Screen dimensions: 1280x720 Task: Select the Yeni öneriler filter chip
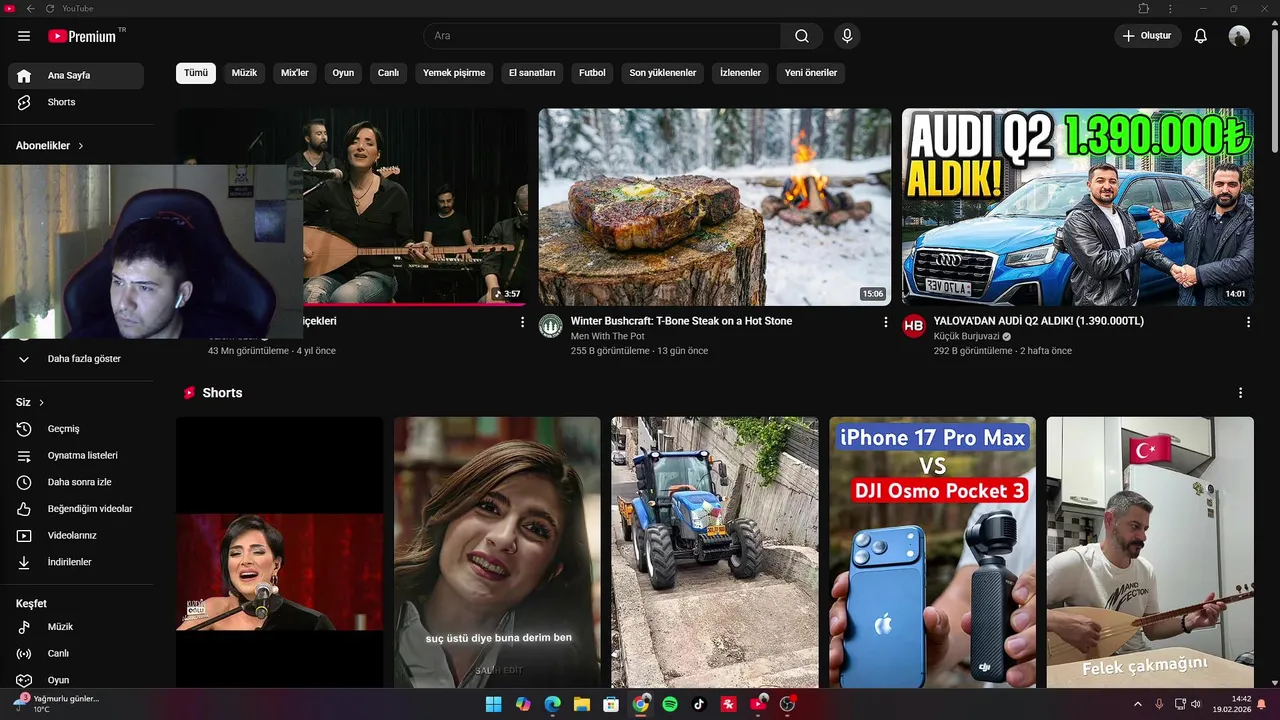coord(811,73)
